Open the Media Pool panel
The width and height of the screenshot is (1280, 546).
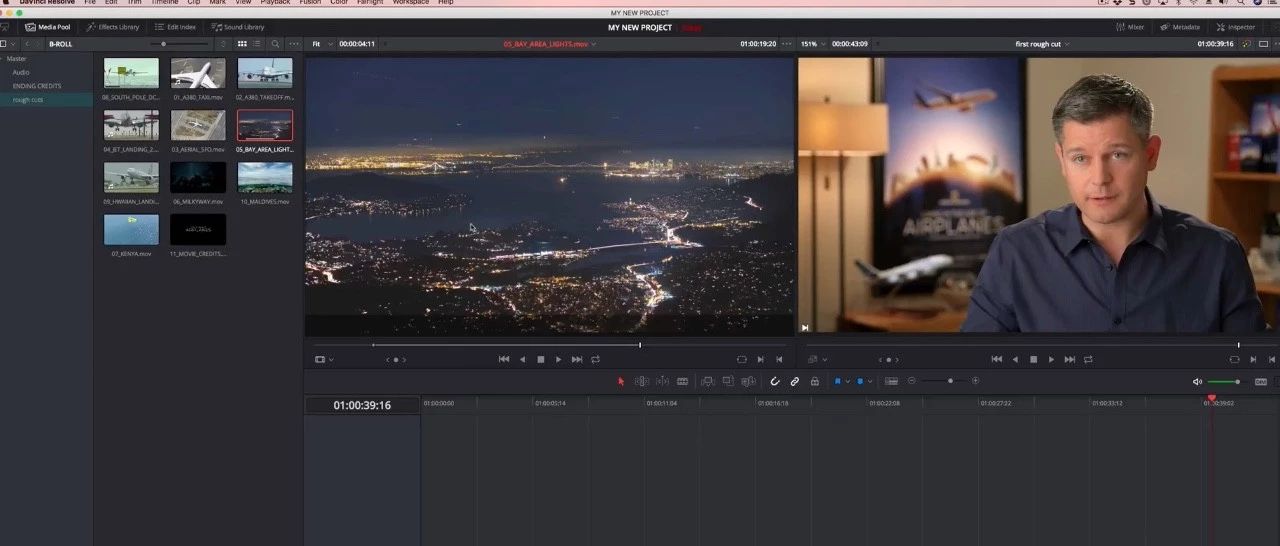coord(47,27)
